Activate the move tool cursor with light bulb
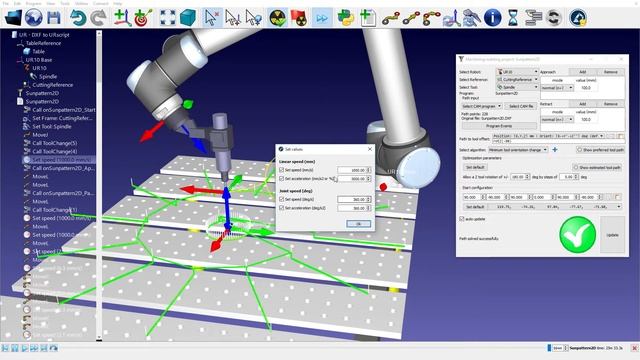Image resolution: width=640 pixels, height=360 pixels. click(253, 18)
